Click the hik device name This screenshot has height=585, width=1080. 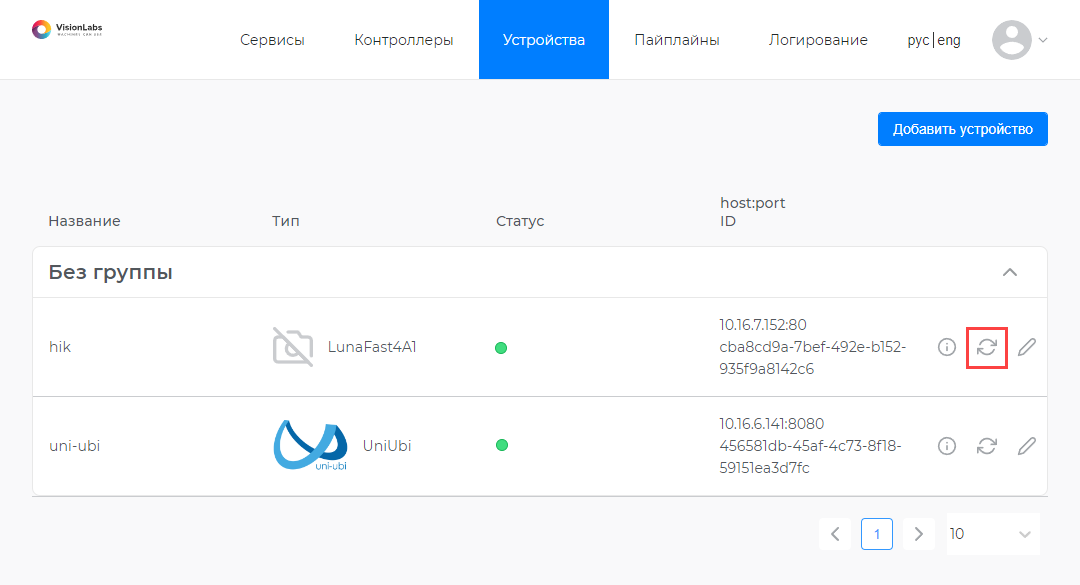point(60,347)
